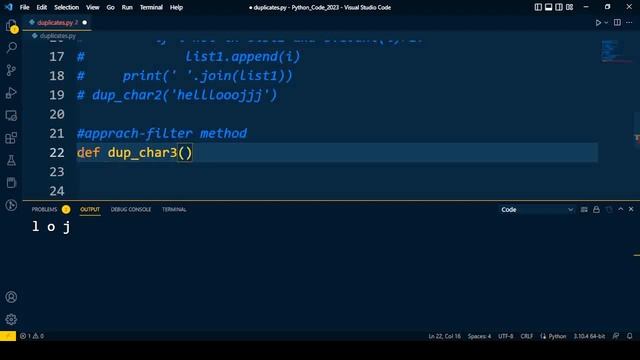The image size is (640, 360).
Task: Open output log in editor
Action: pos(609,209)
